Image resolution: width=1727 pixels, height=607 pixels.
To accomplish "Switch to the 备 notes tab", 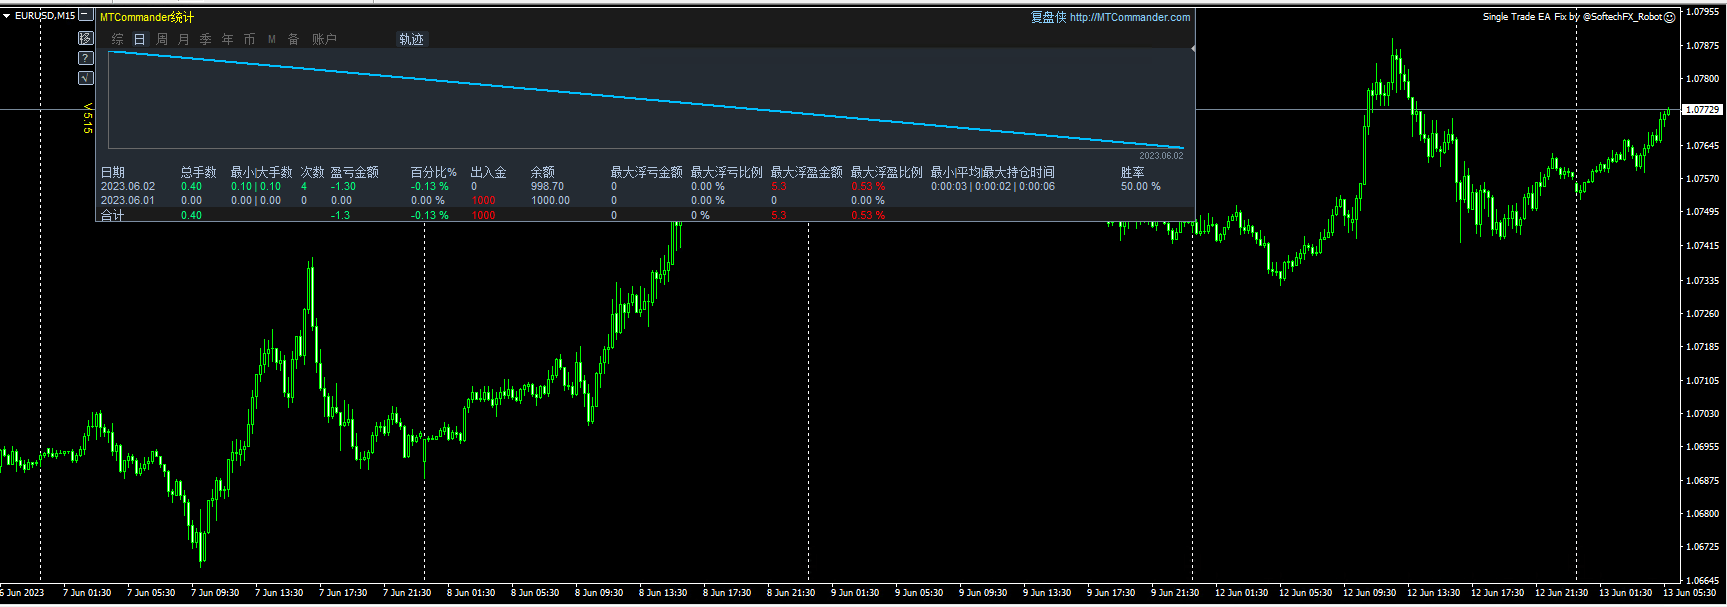I will pos(294,39).
